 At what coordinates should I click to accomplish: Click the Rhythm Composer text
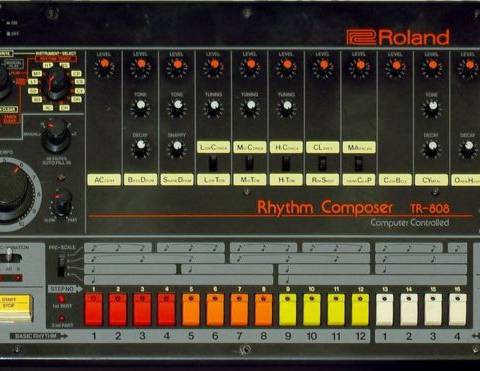click(325, 207)
